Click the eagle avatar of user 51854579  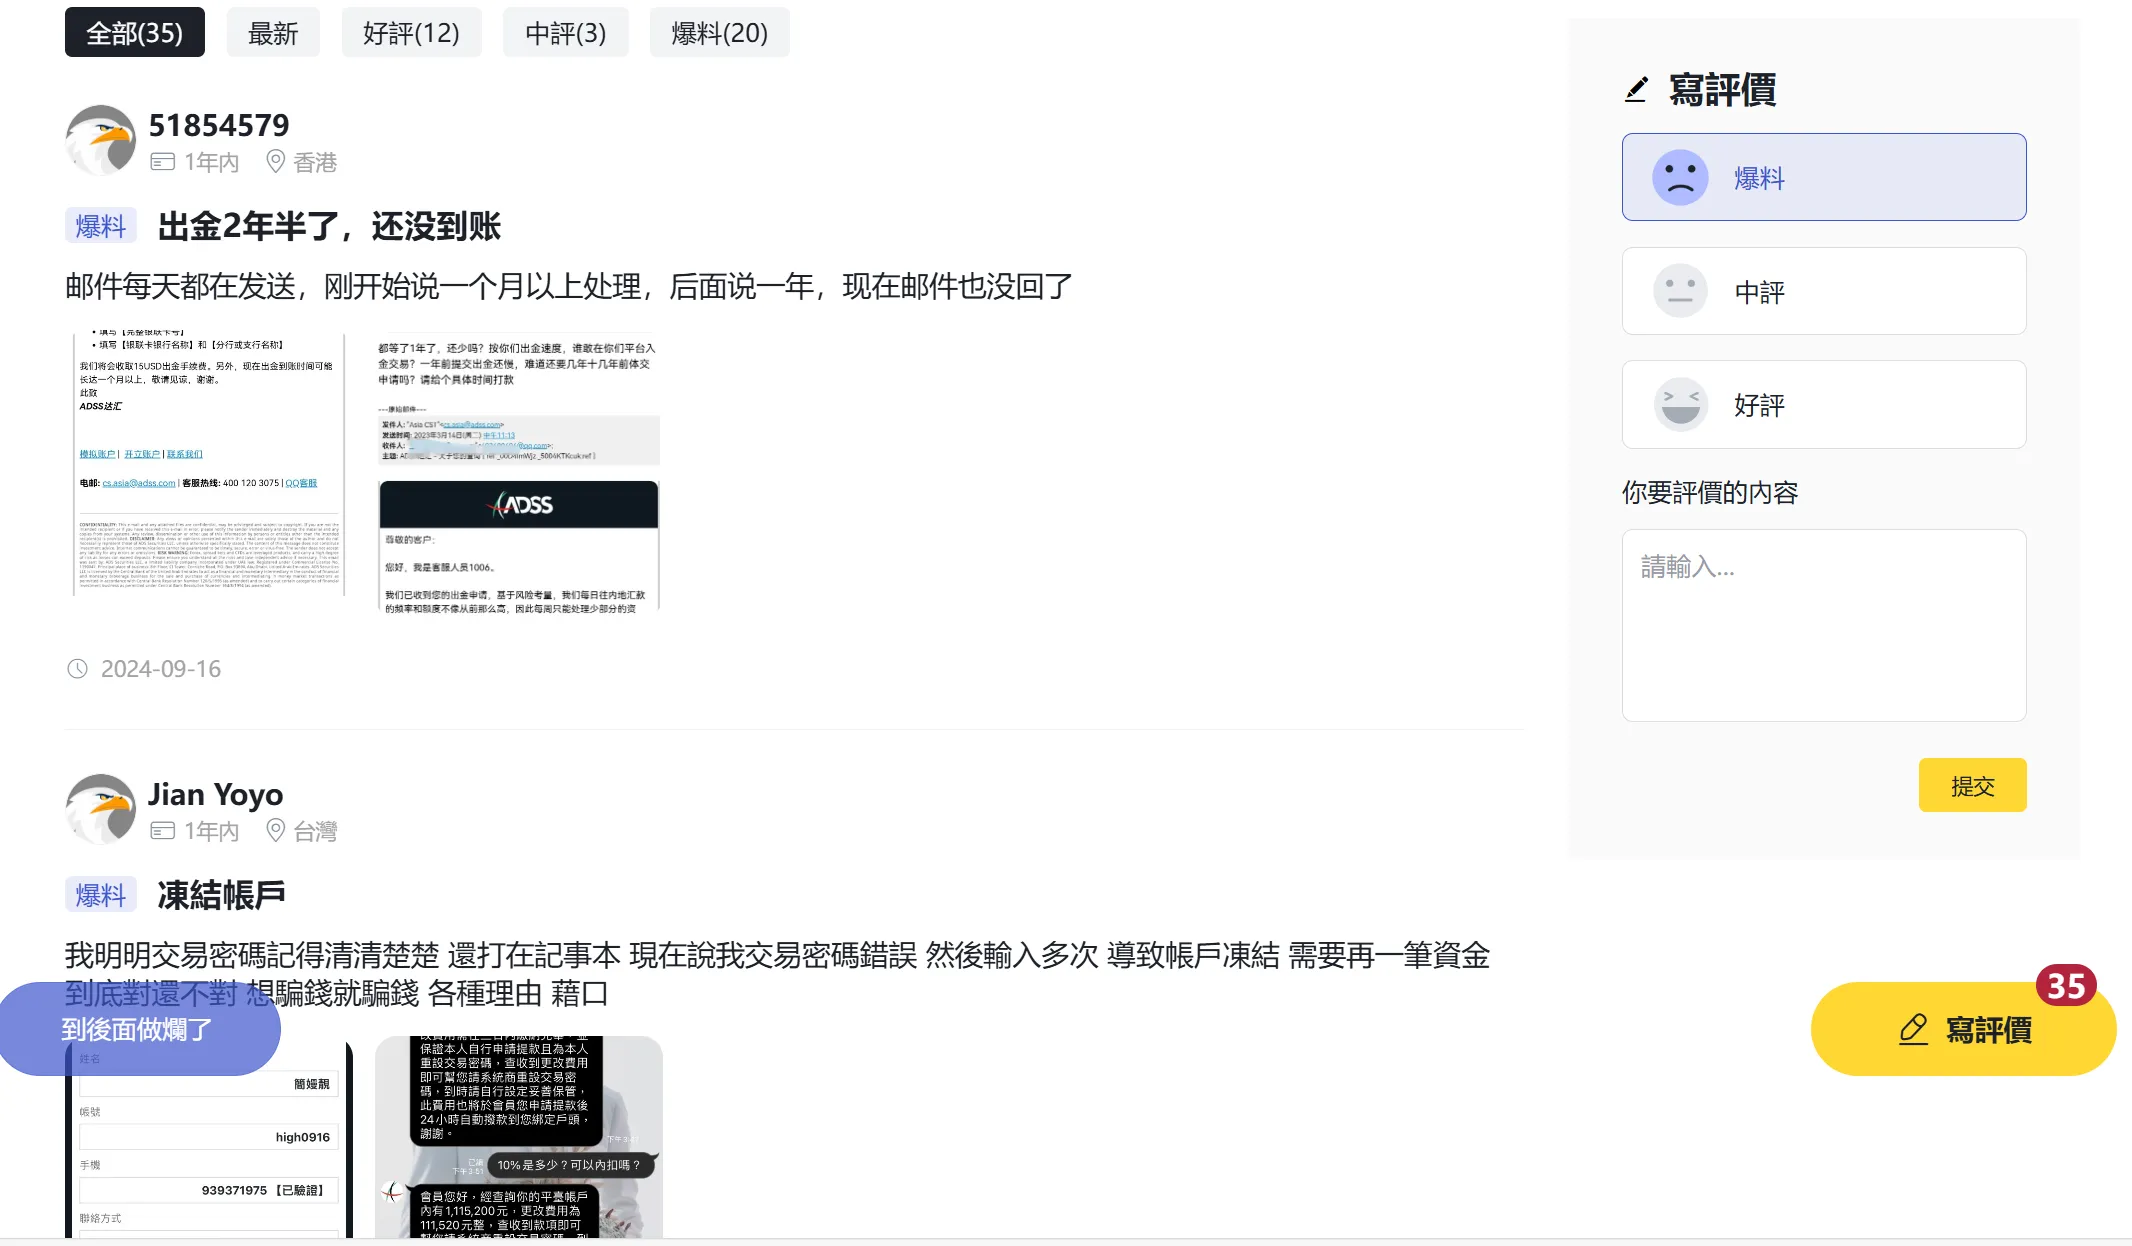[x=100, y=140]
